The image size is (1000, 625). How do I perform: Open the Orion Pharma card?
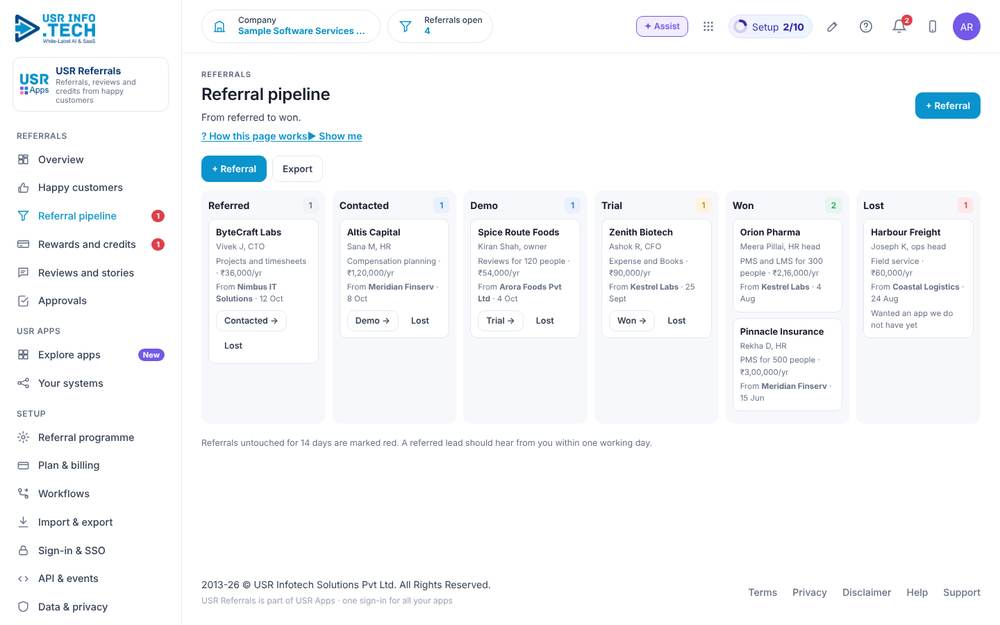click(x=787, y=266)
